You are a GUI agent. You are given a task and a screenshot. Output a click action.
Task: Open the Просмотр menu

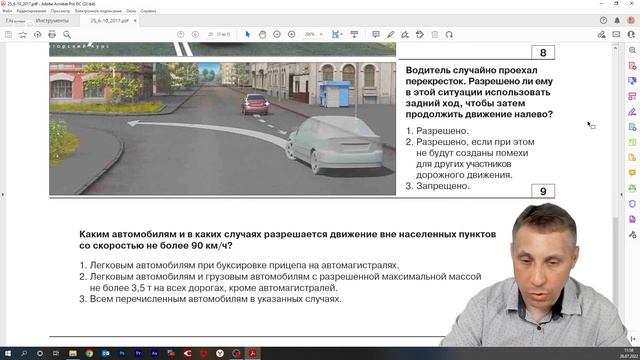tap(60, 11)
